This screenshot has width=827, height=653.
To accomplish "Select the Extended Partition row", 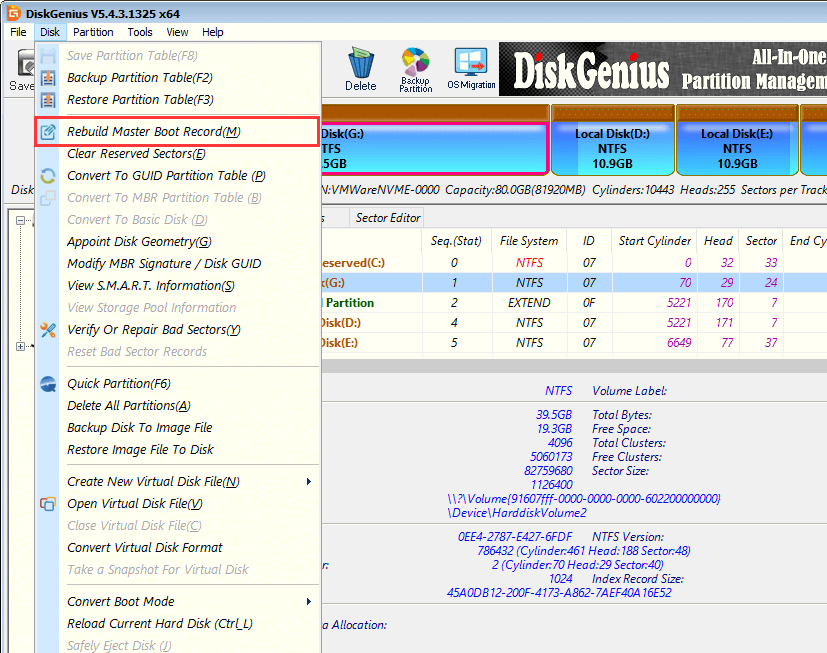I will pos(574,303).
